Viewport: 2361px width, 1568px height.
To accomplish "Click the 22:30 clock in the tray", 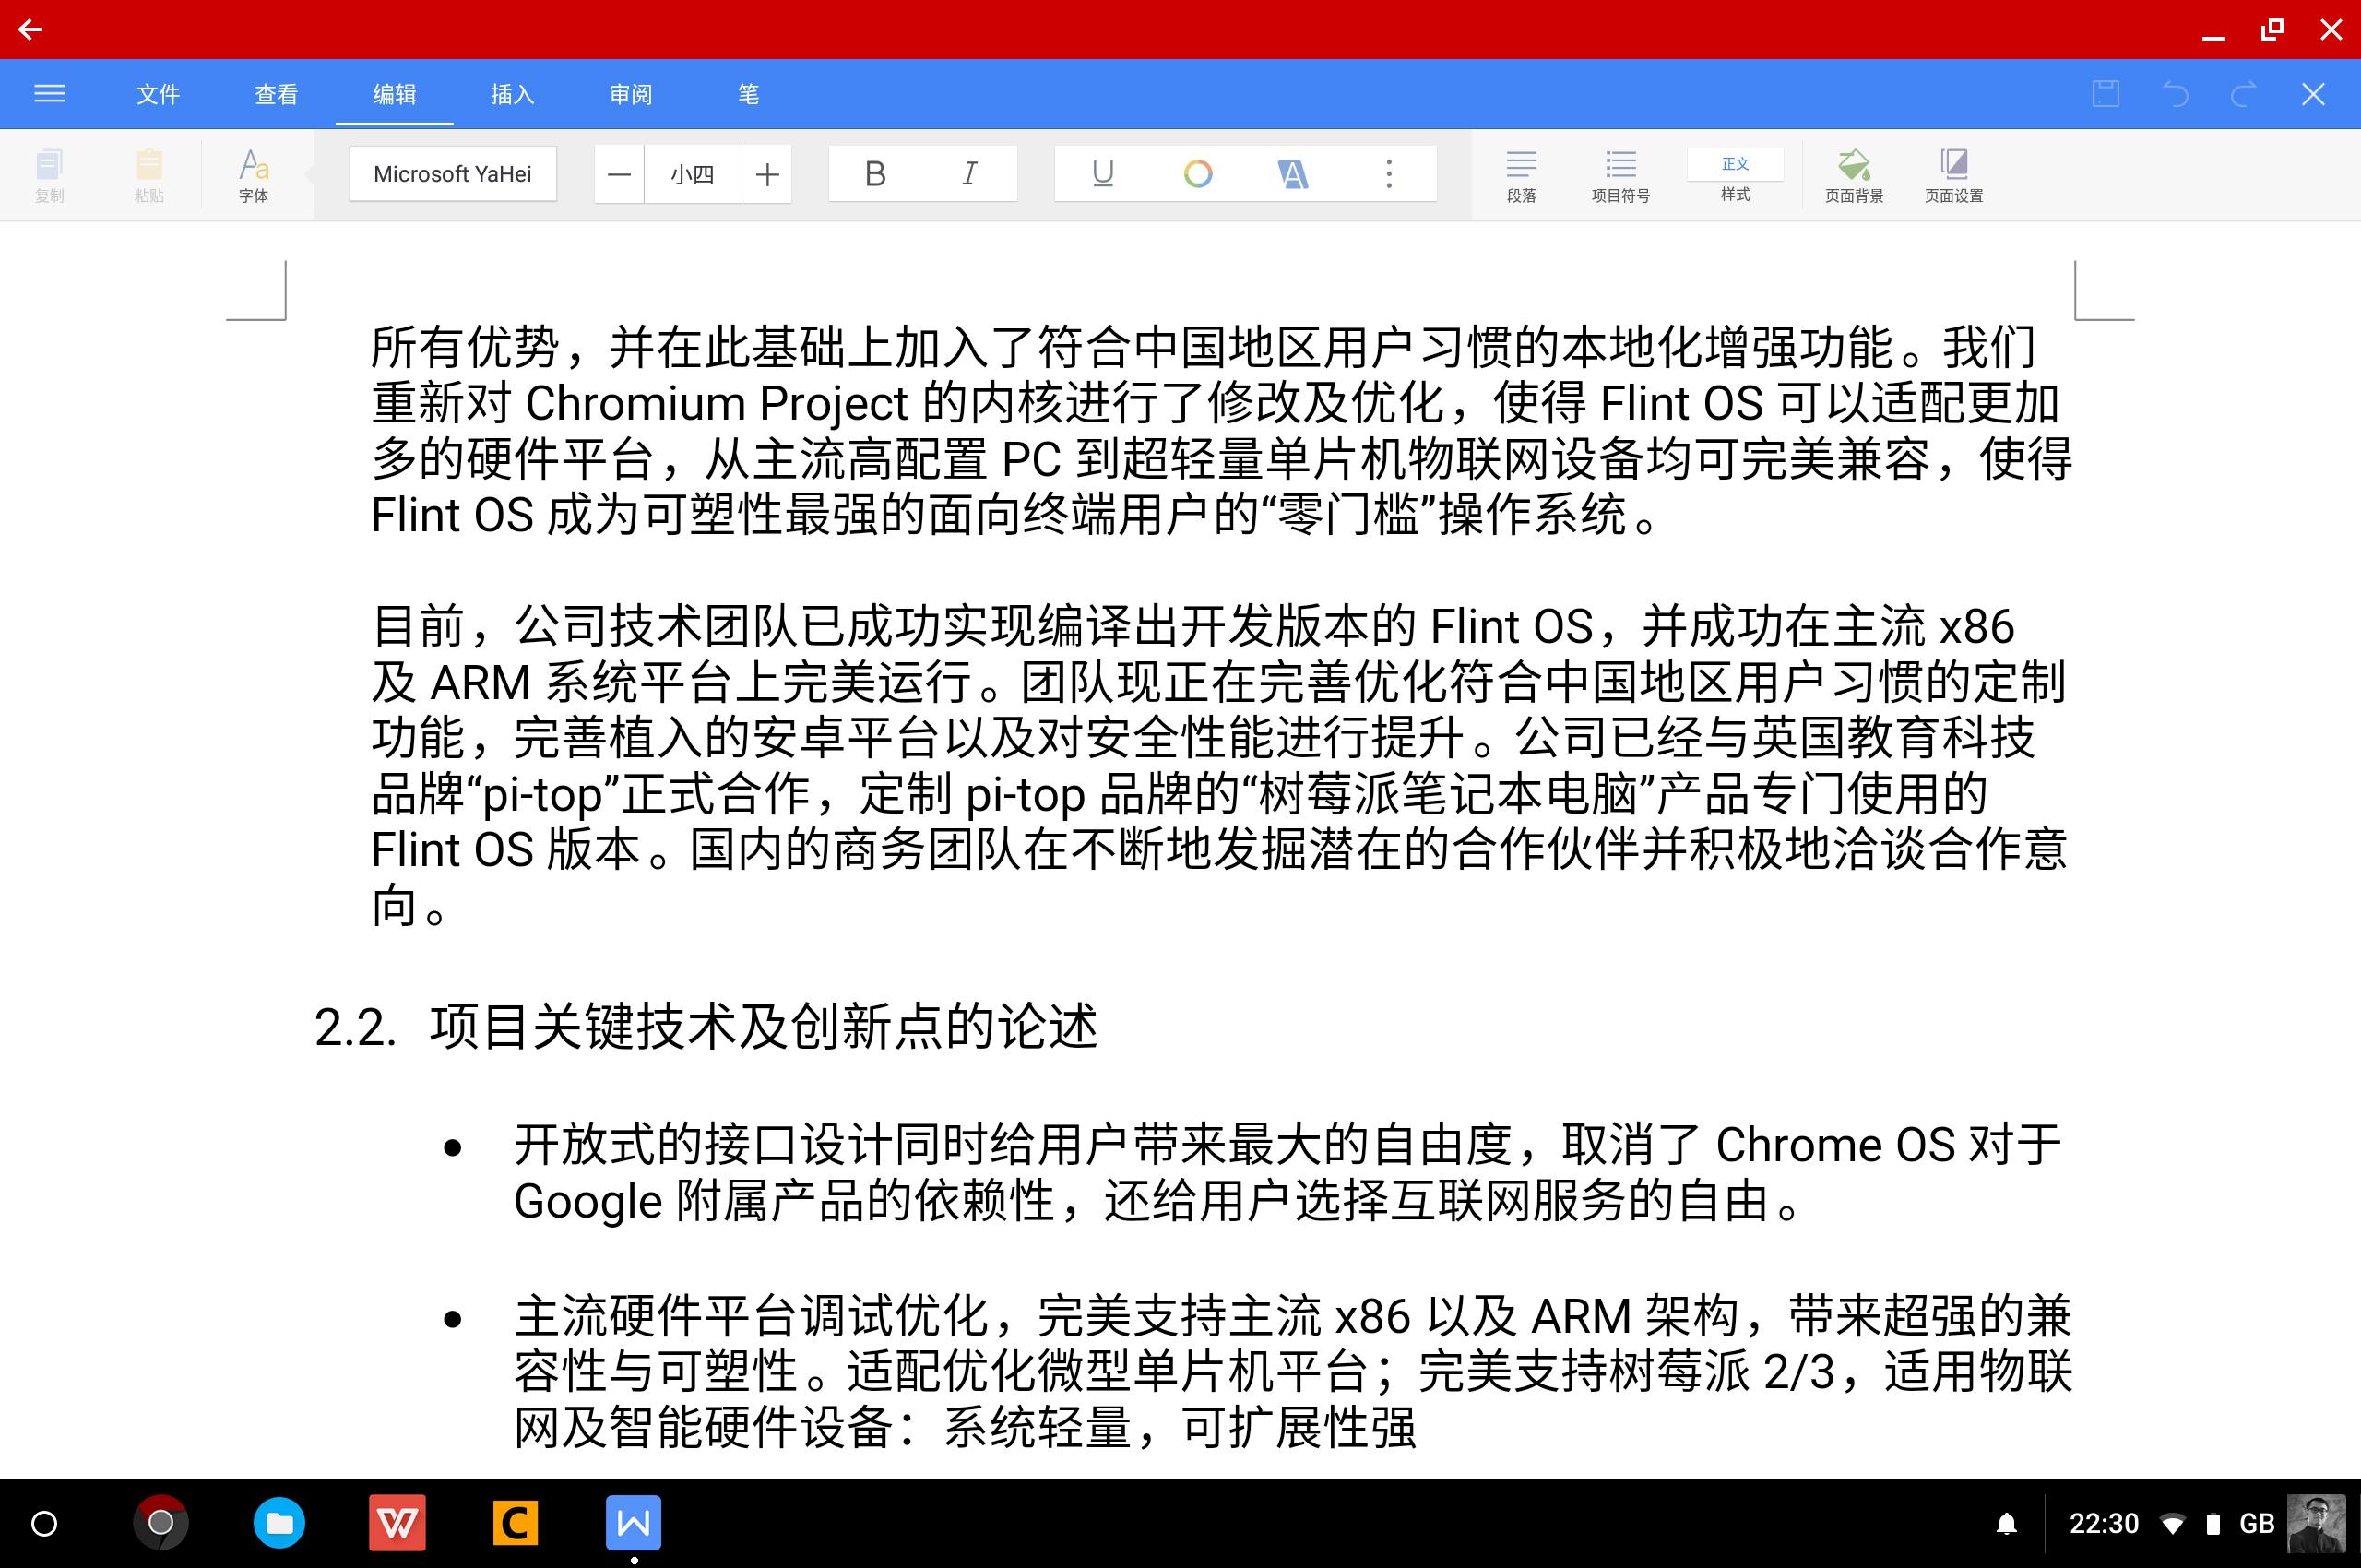I will (x=2103, y=1524).
